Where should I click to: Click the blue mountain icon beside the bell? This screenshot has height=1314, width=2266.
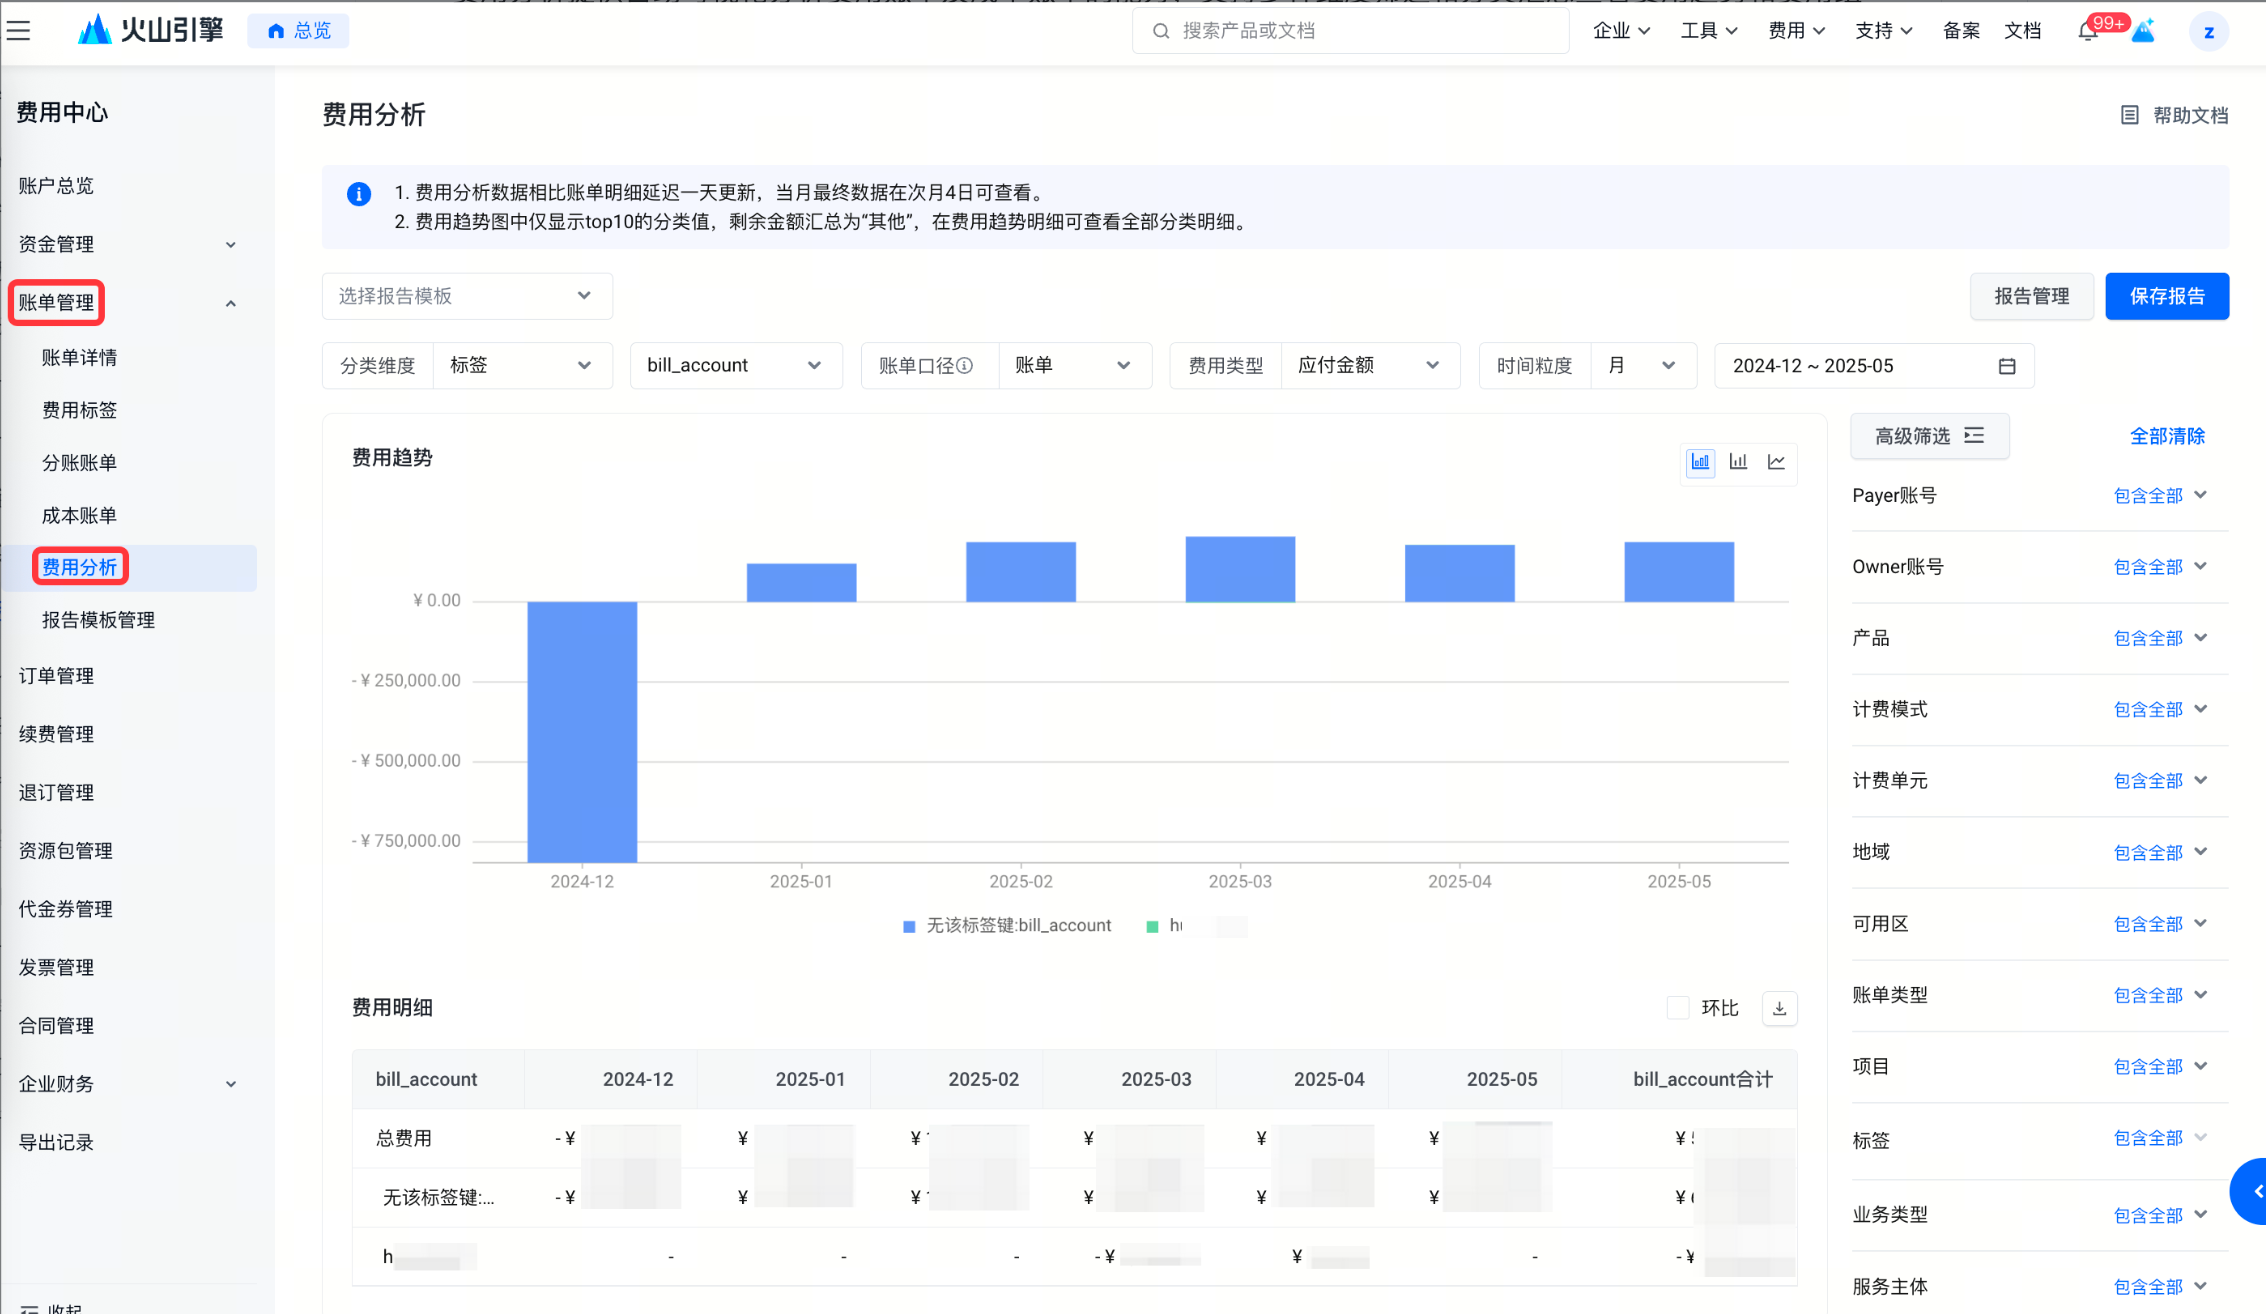pos(2142,31)
